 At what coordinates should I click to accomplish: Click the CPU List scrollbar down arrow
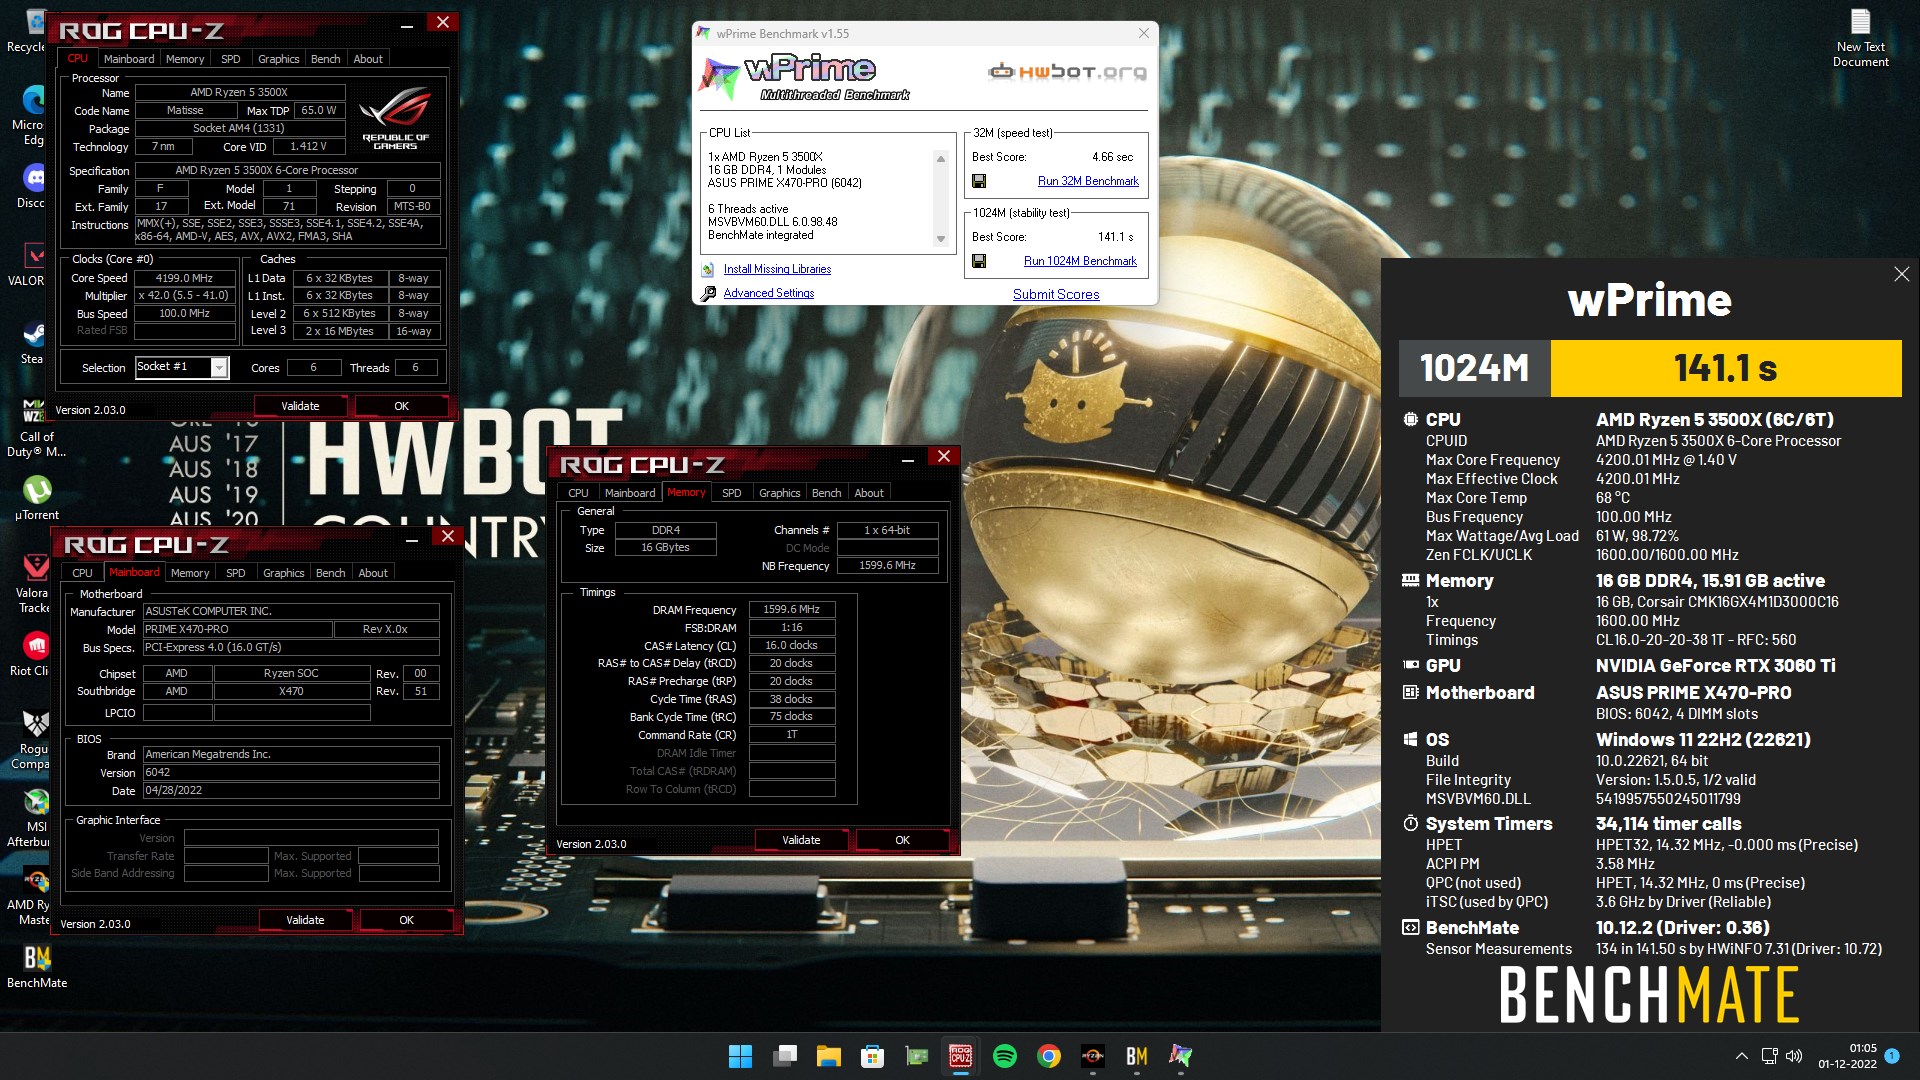(x=940, y=239)
